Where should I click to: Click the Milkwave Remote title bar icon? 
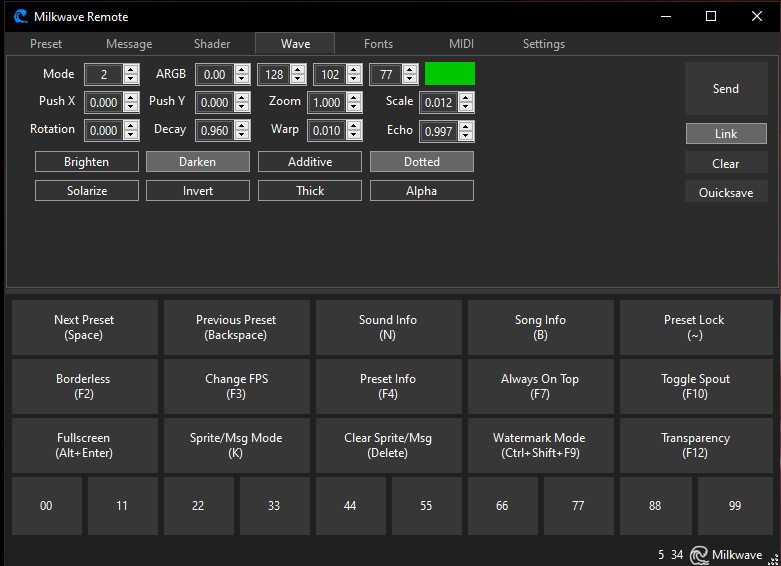20,16
